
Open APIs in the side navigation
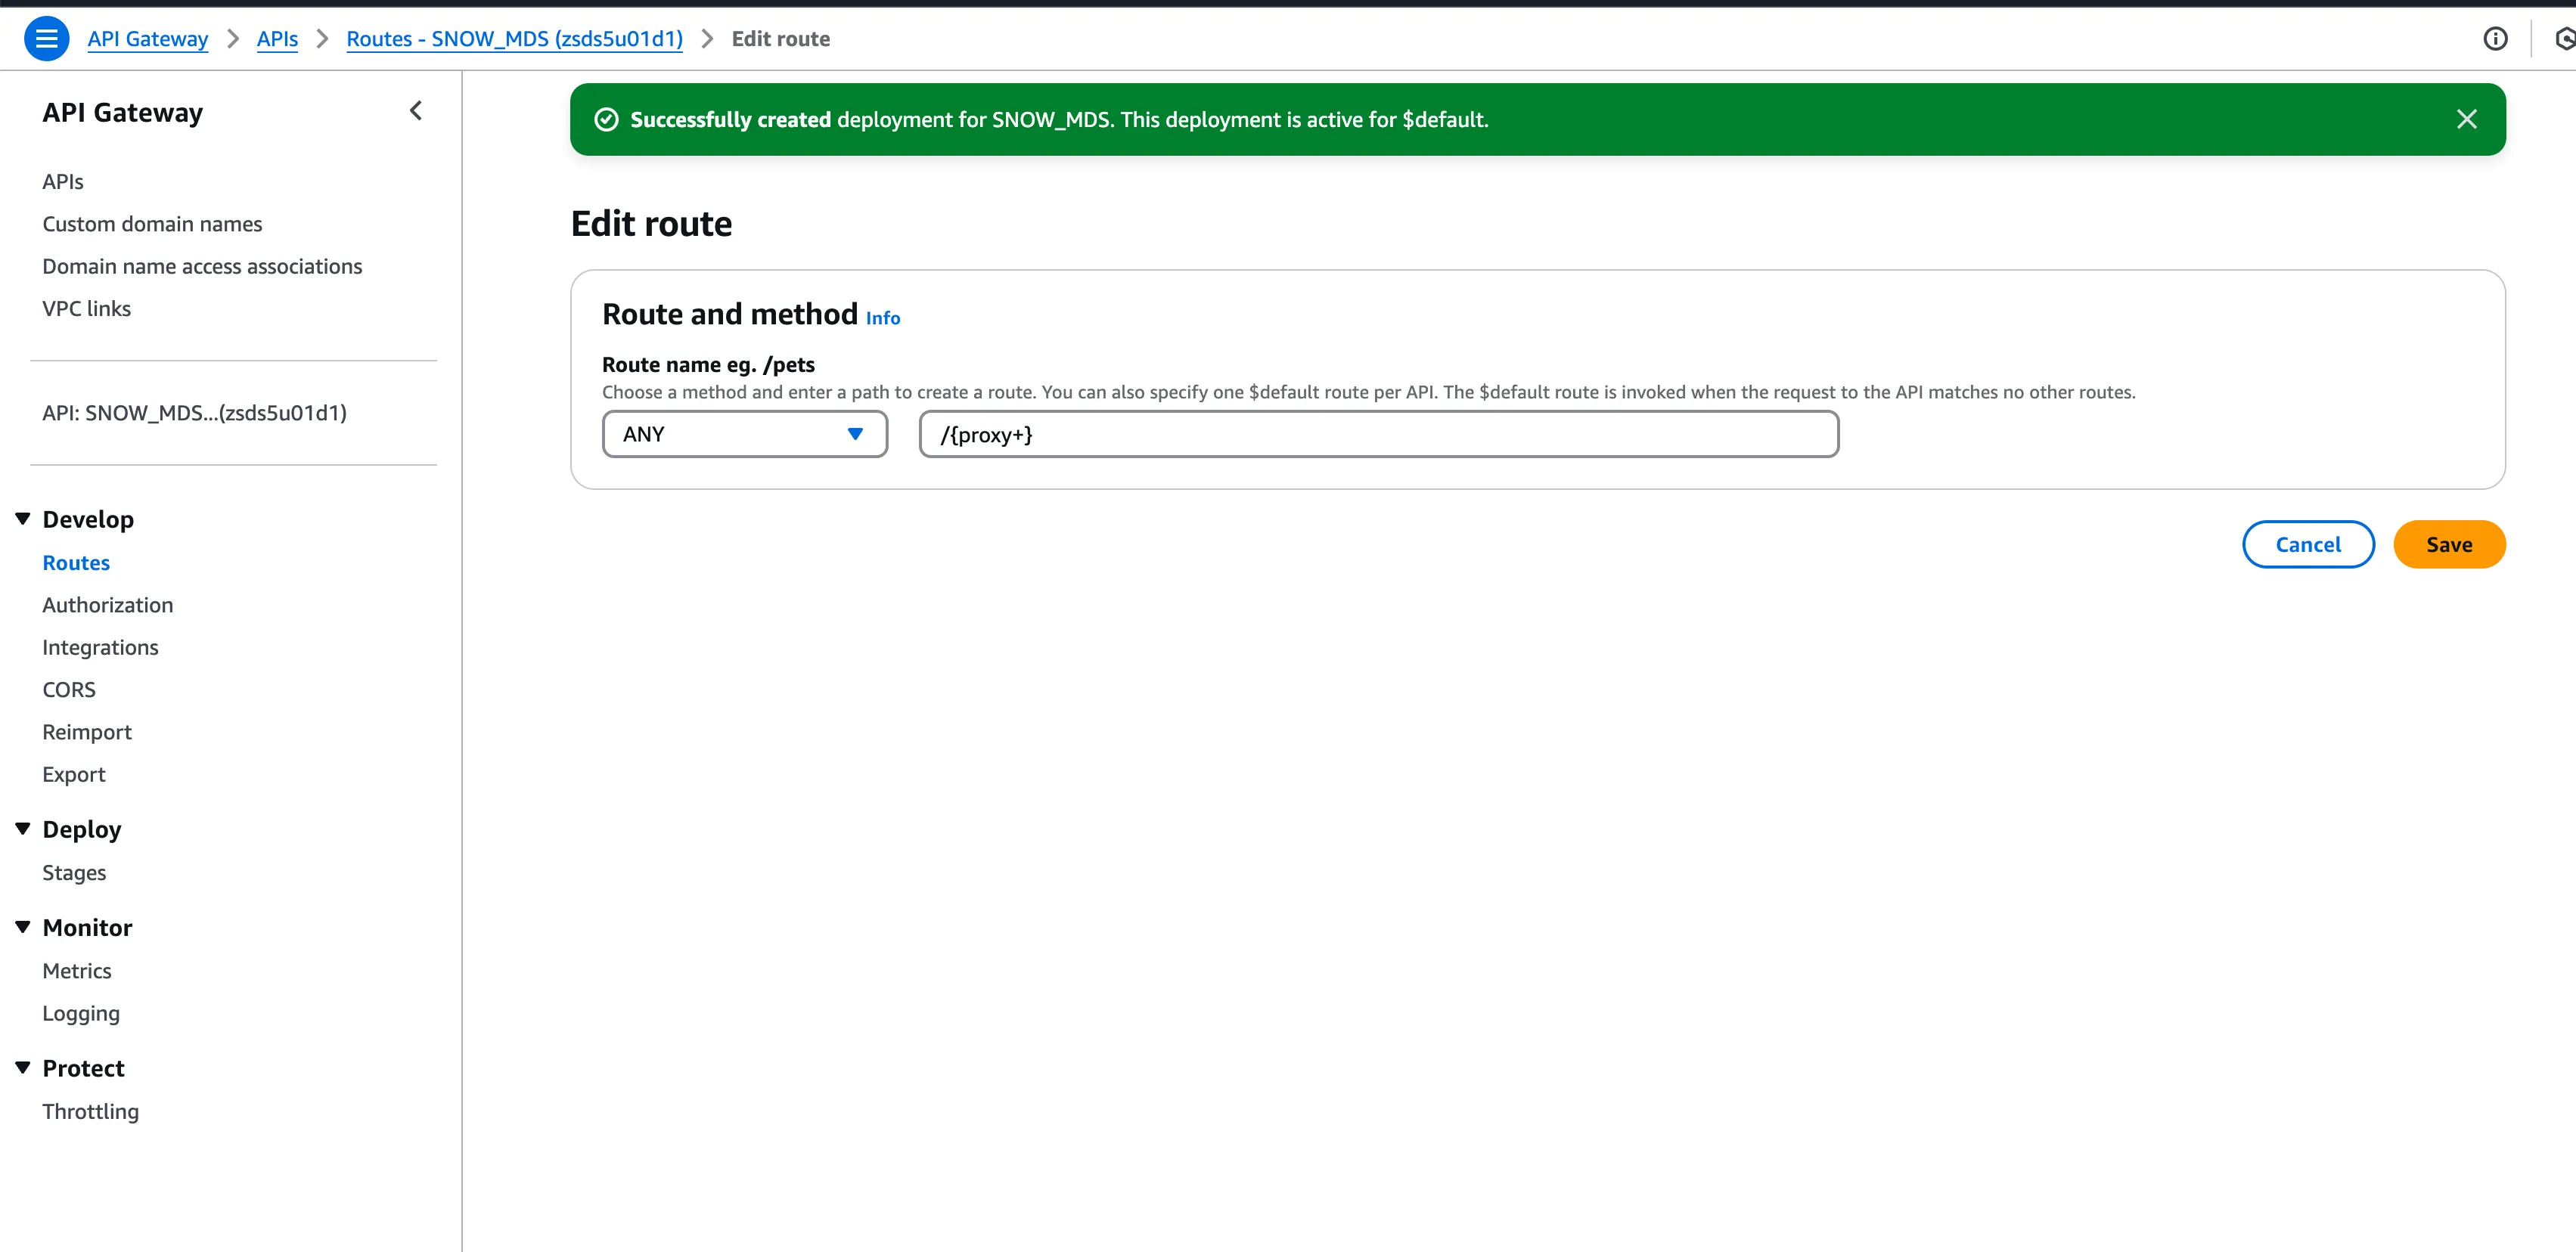pyautogui.click(x=63, y=182)
